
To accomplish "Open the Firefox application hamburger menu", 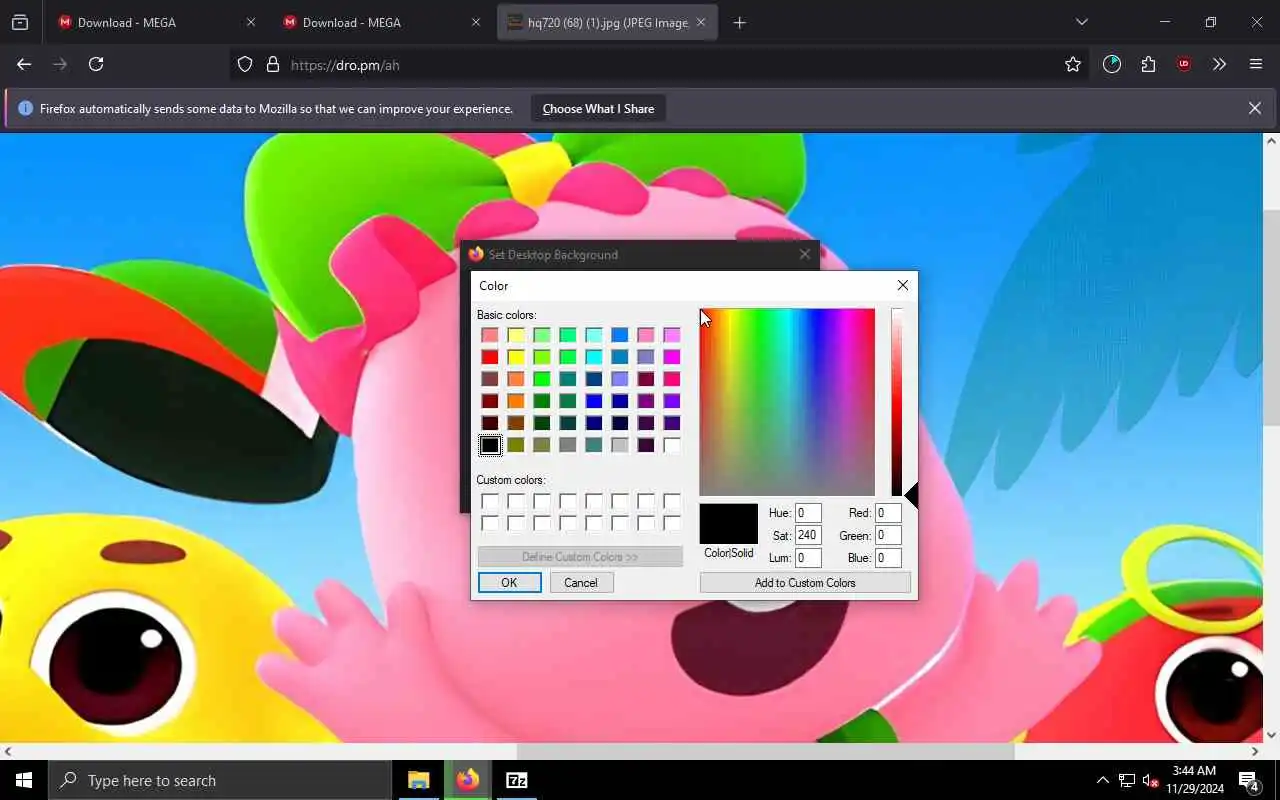I will (1256, 64).
